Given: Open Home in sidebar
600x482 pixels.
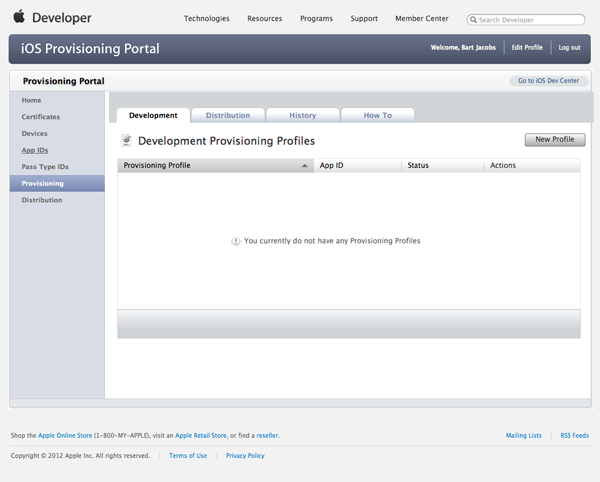Looking at the screenshot, I should tap(31, 100).
